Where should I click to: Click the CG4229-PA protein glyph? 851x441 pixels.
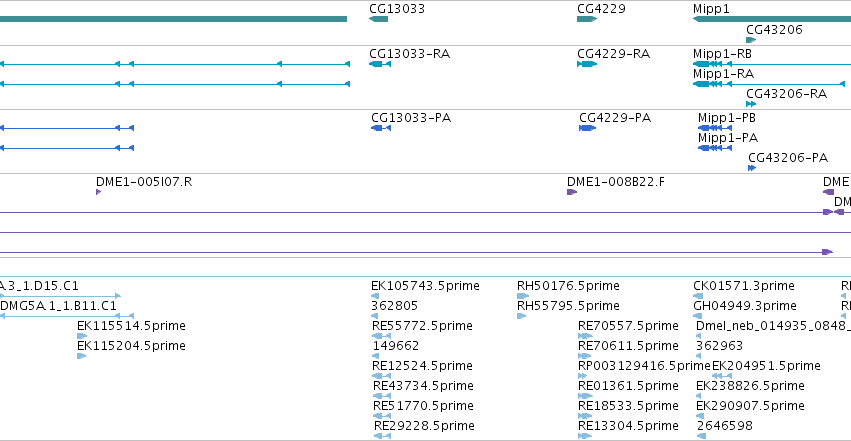588,128
